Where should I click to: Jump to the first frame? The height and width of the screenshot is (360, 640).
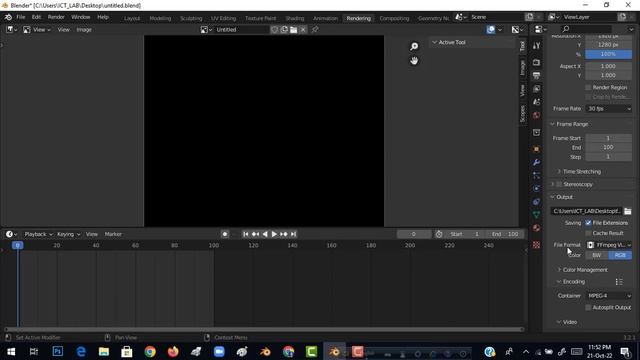pos(245,234)
